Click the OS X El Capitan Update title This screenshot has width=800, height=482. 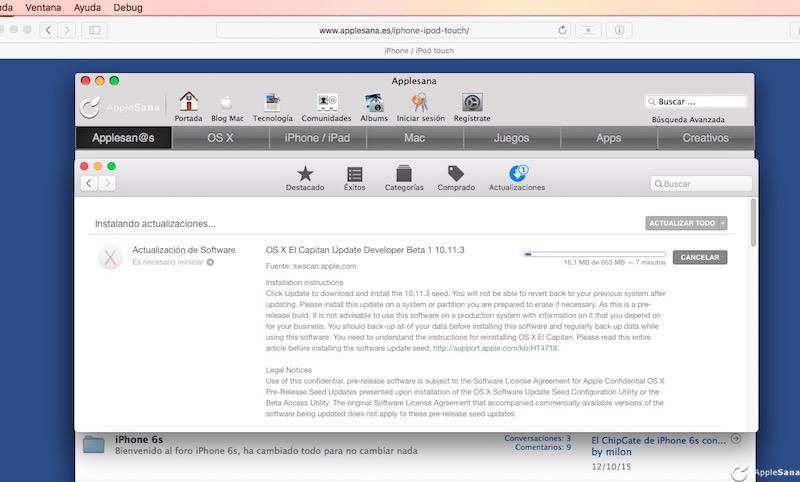click(x=365, y=250)
